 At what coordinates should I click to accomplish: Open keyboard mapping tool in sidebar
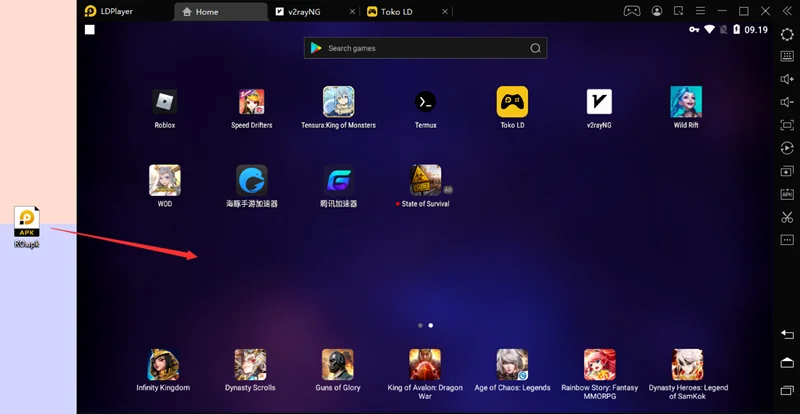(x=787, y=56)
